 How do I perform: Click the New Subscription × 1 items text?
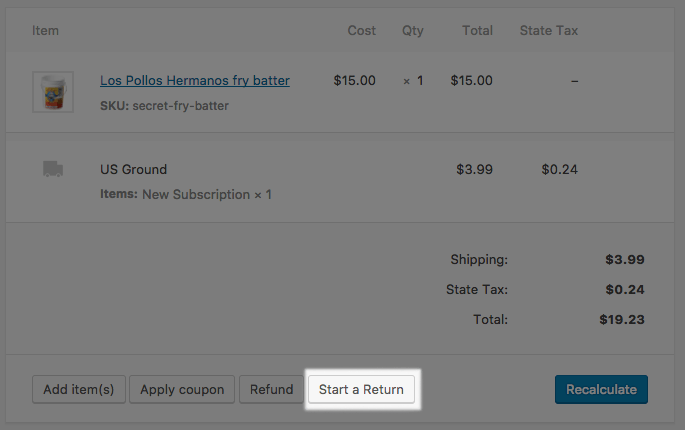(x=207, y=194)
